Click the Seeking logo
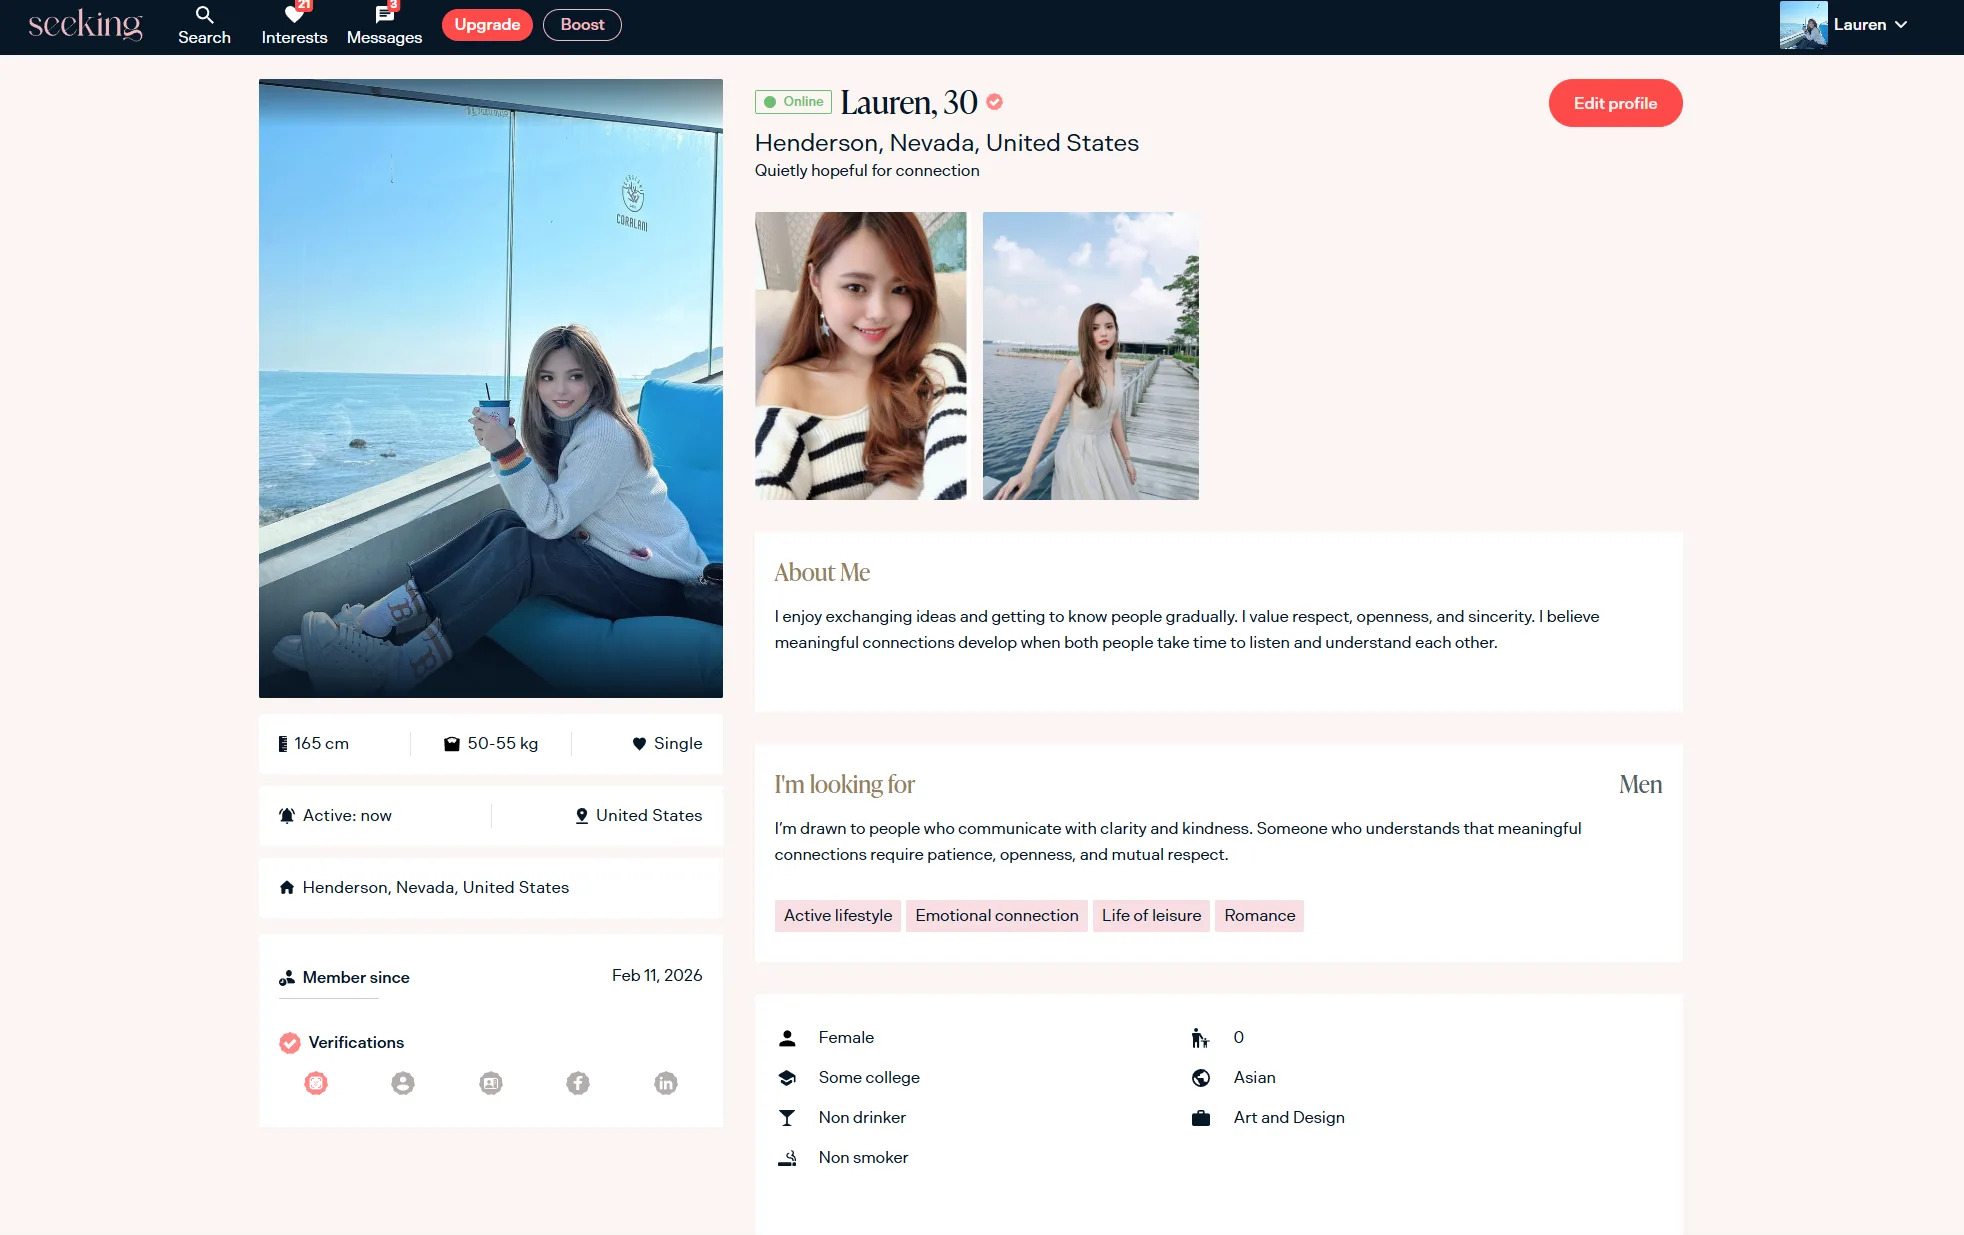The image size is (1964, 1235). click(x=85, y=24)
